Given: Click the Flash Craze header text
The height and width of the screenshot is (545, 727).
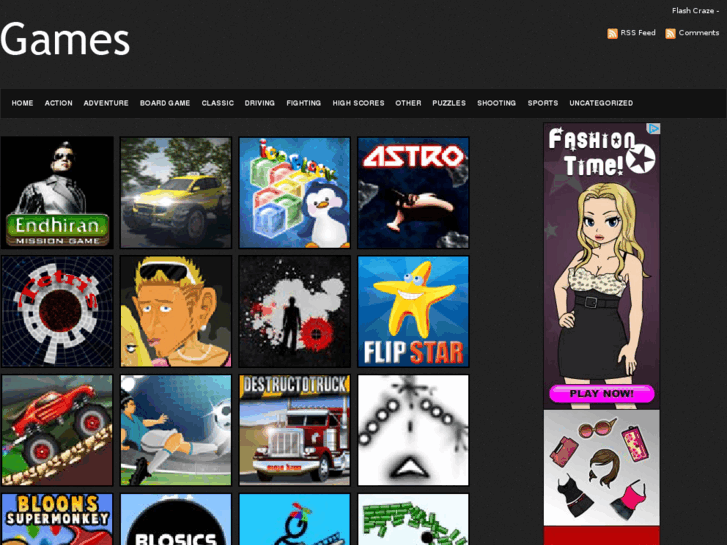Looking at the screenshot, I should click(695, 11).
